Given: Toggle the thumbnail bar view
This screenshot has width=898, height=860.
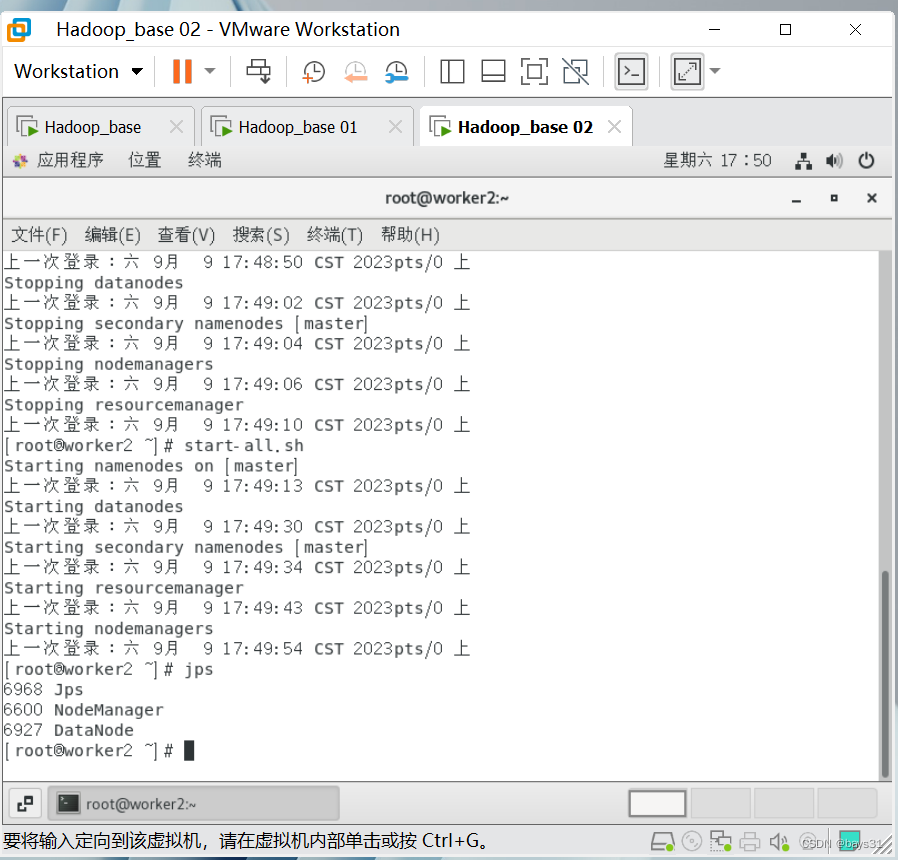Looking at the screenshot, I should pos(493,72).
